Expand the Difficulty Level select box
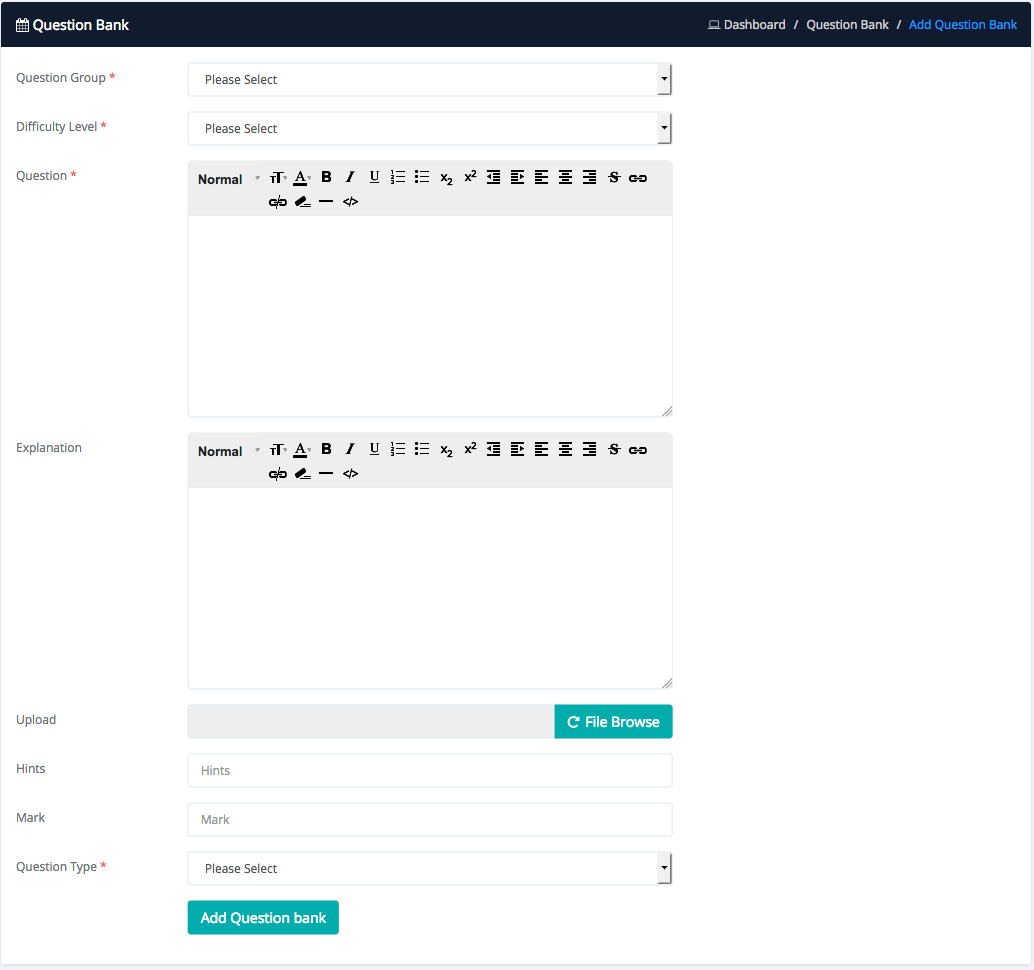 429,129
